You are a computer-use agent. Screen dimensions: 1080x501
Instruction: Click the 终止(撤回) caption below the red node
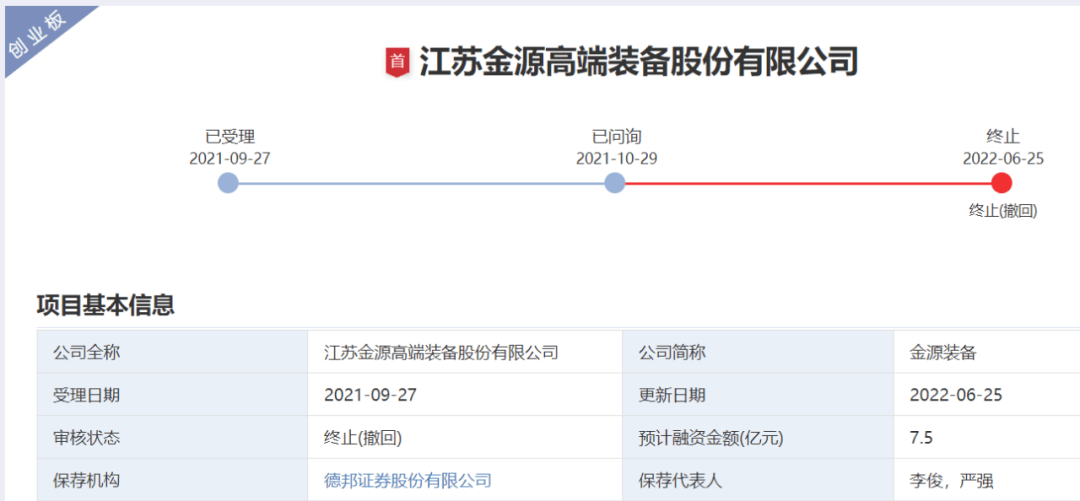coord(1002,211)
